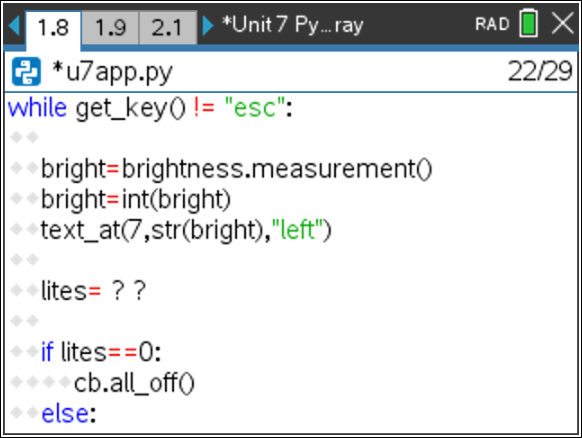Switch to page tab 1.9
582x438 pixels.
[110, 27]
